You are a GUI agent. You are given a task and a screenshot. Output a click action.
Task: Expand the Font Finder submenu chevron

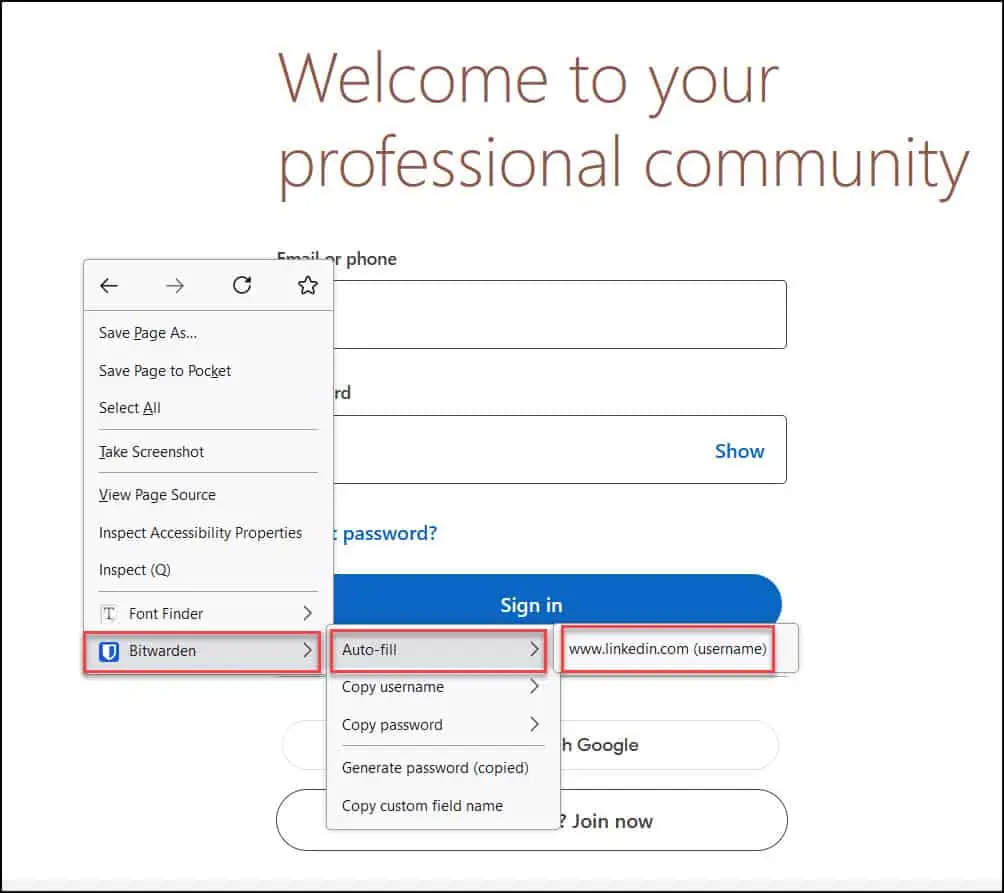(x=307, y=613)
